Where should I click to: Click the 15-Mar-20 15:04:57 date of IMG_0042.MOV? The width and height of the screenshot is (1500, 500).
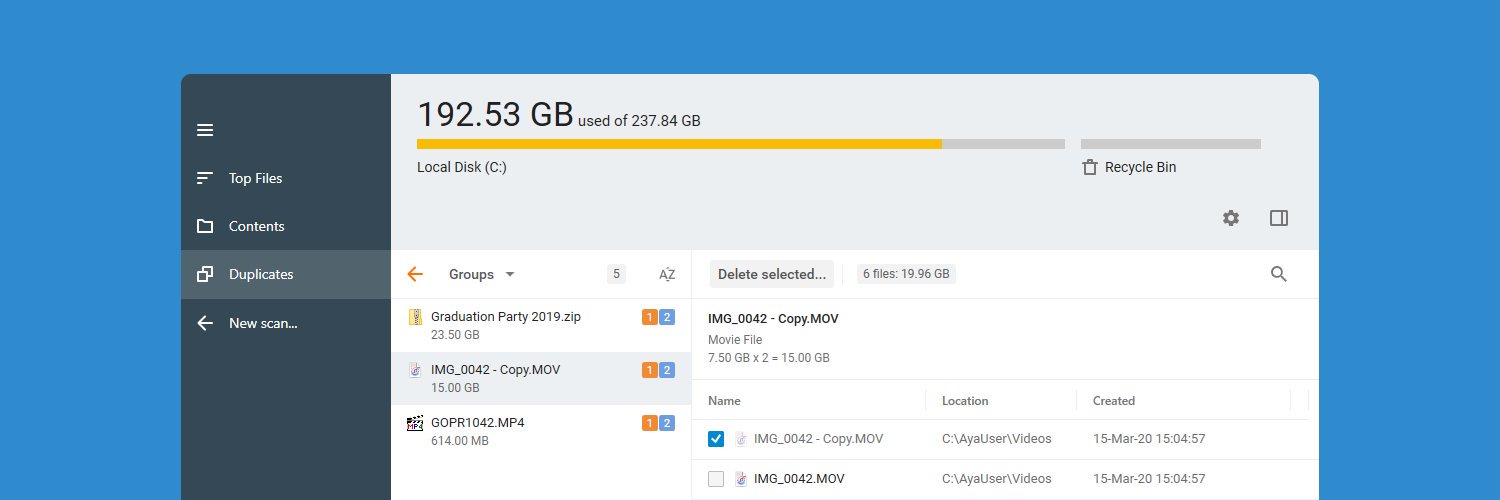click(x=1149, y=479)
